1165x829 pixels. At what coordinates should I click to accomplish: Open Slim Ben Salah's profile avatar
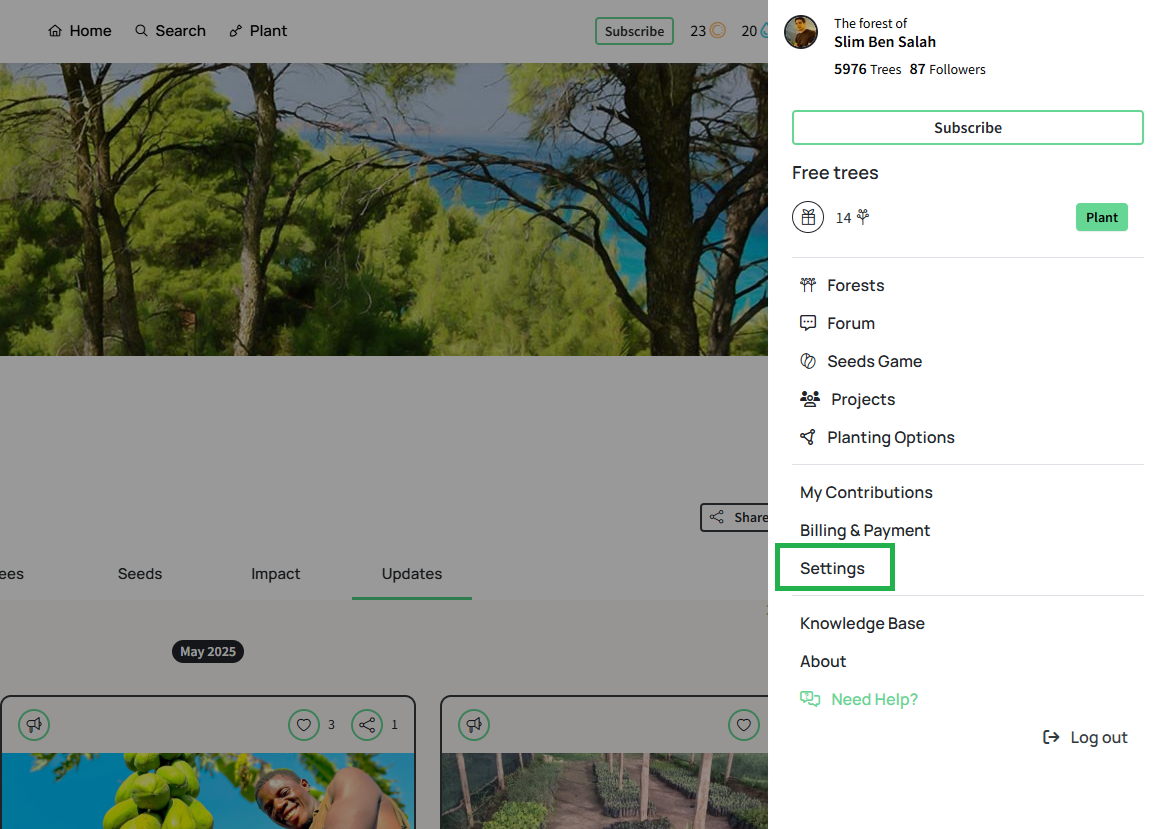click(x=801, y=32)
